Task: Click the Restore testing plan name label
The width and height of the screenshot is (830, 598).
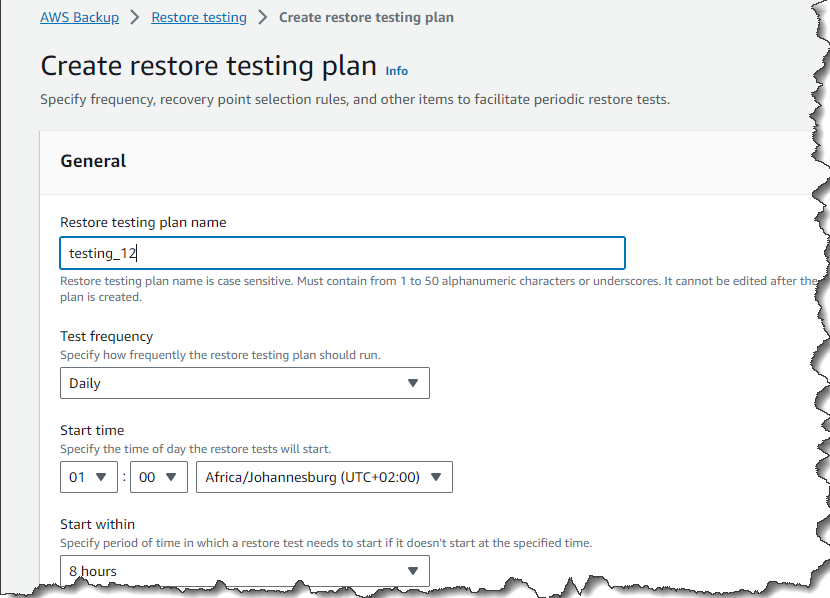Action: pos(143,222)
